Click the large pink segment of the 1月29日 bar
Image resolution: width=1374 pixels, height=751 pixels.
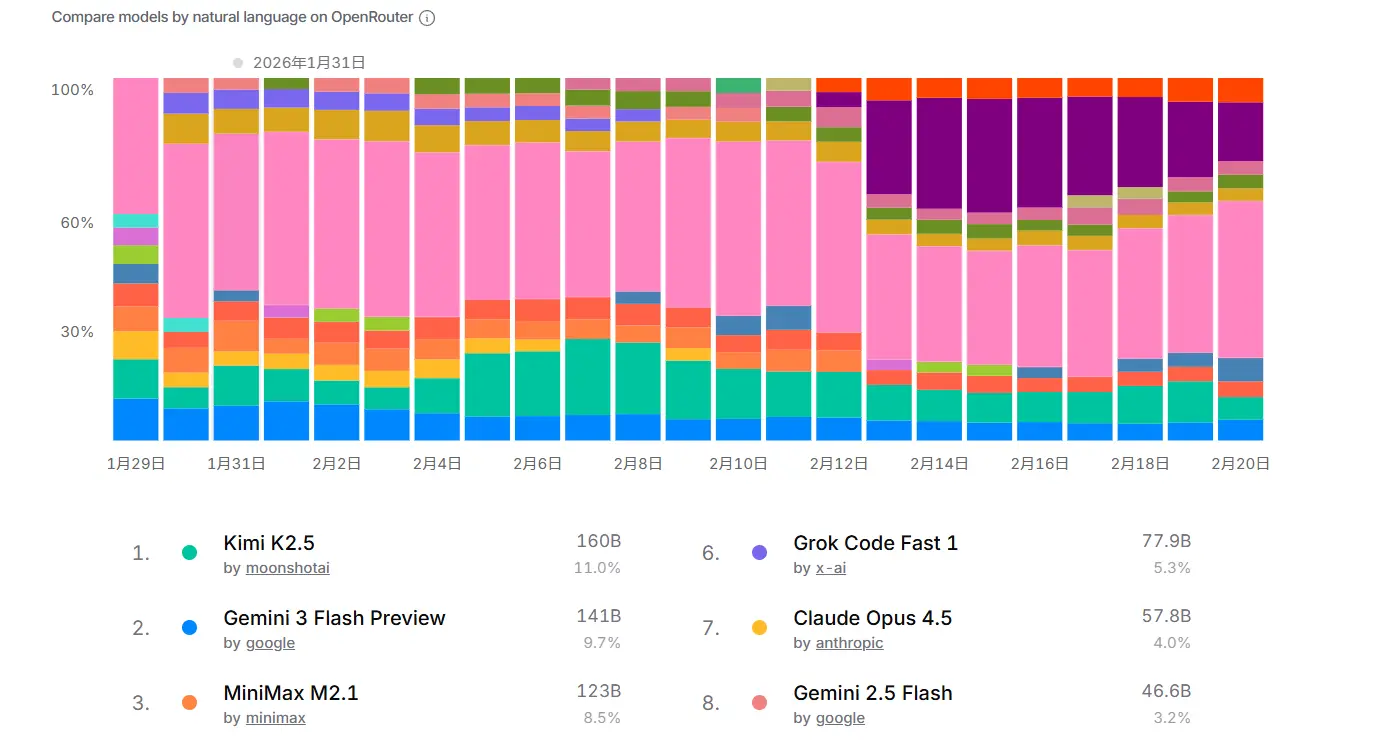(x=136, y=145)
